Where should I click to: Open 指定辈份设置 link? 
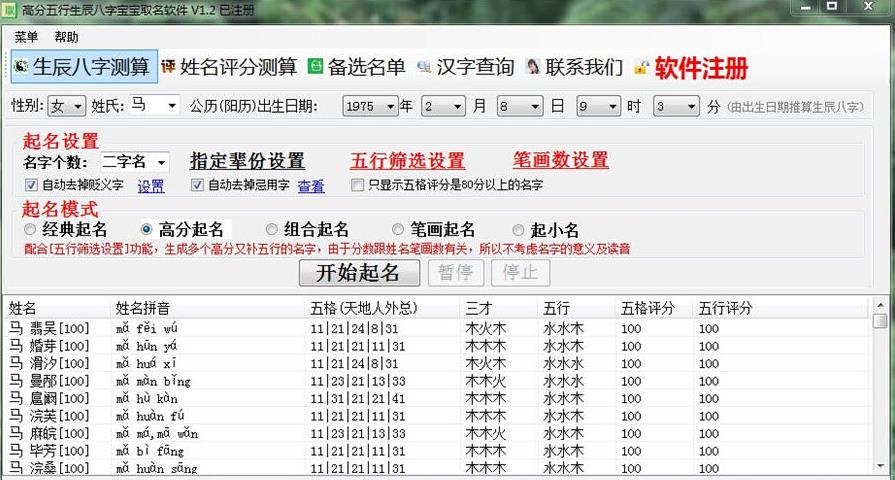[x=248, y=161]
